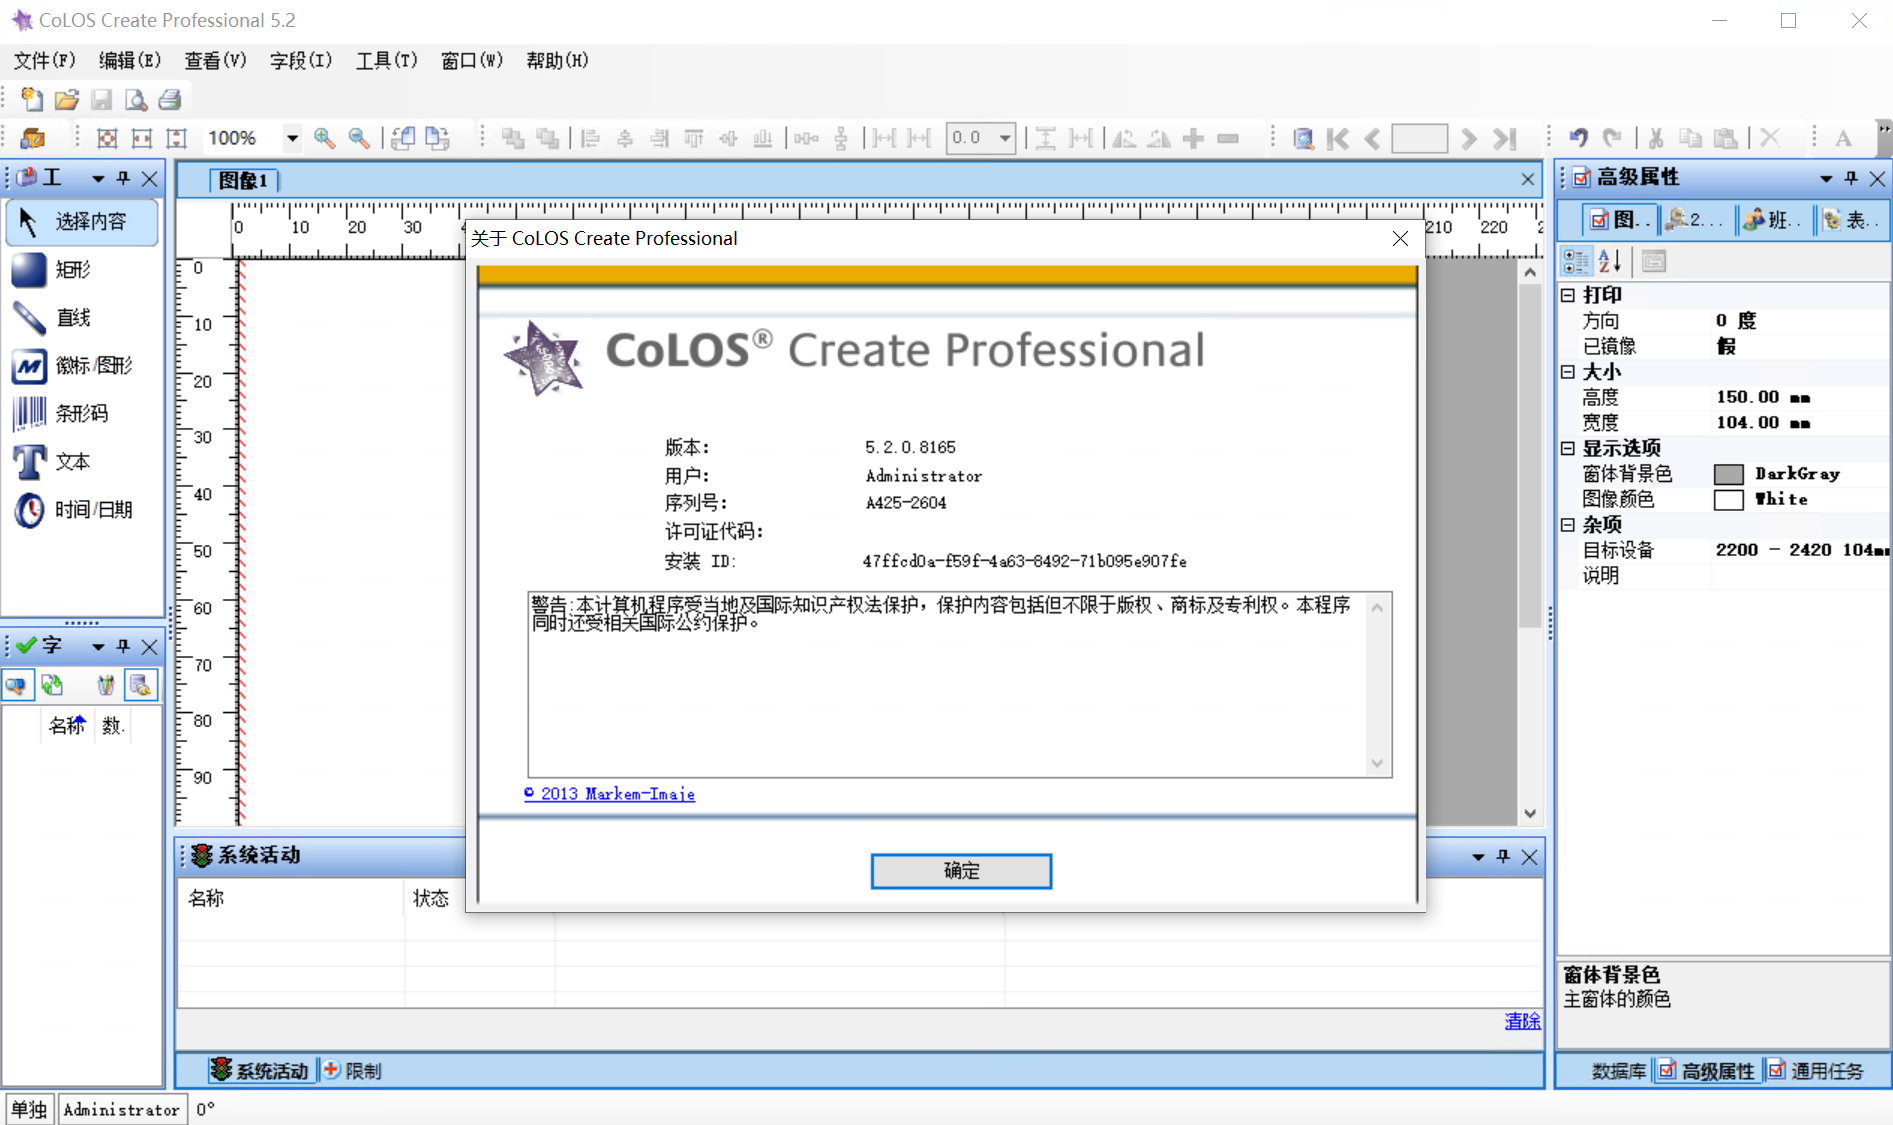This screenshot has width=1893, height=1125.
Task: Pin the 系统活动 panel
Action: (1503, 856)
